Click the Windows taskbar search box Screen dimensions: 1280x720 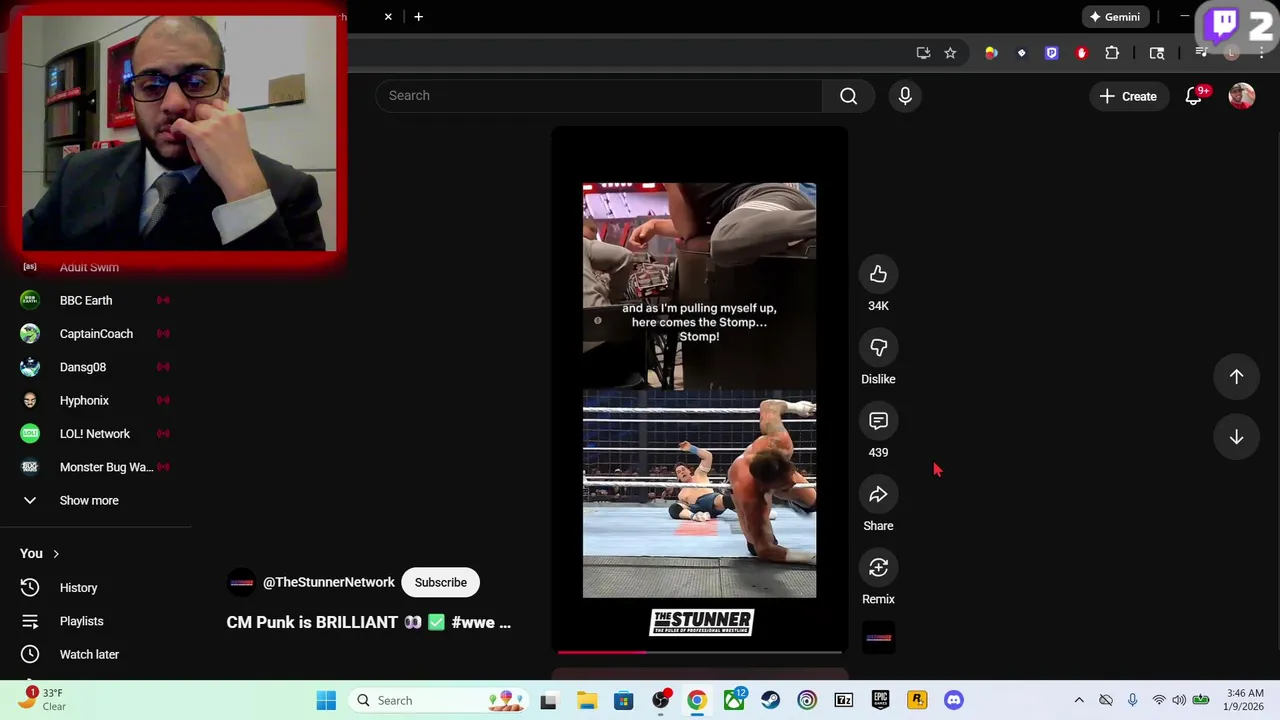tap(437, 700)
